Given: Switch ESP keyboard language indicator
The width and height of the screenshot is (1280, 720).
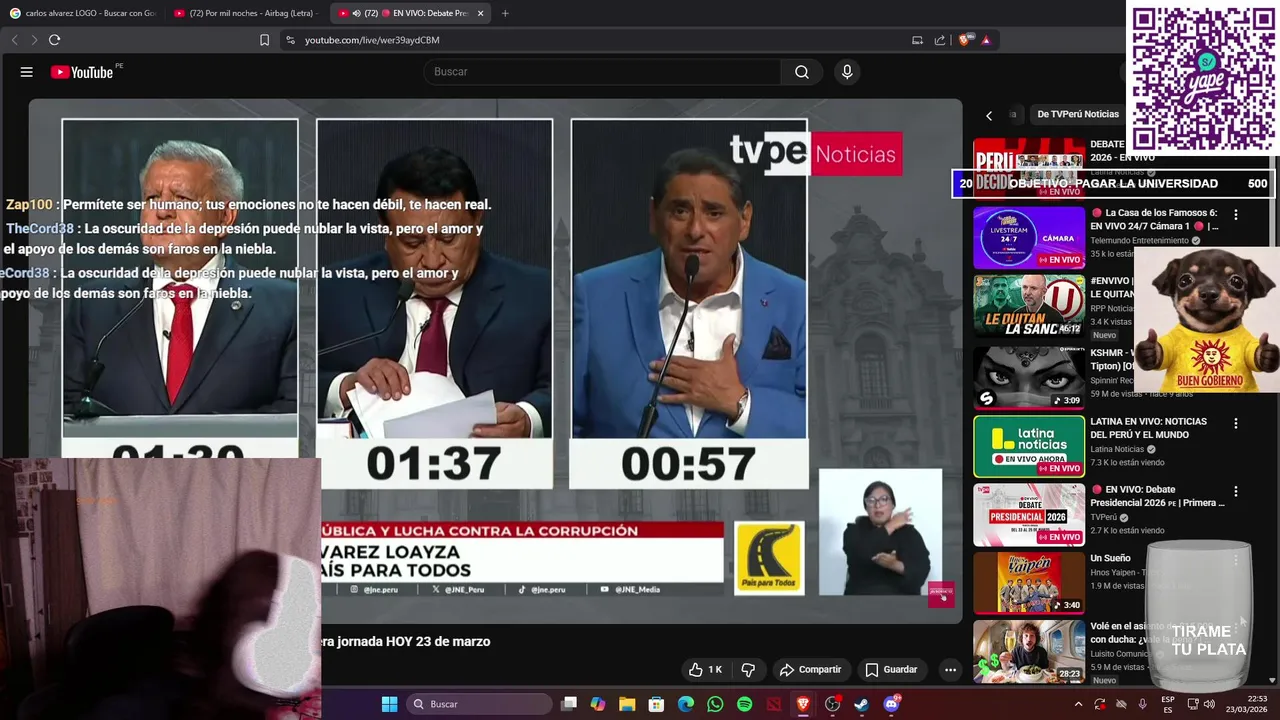Looking at the screenshot, I should point(1168,704).
